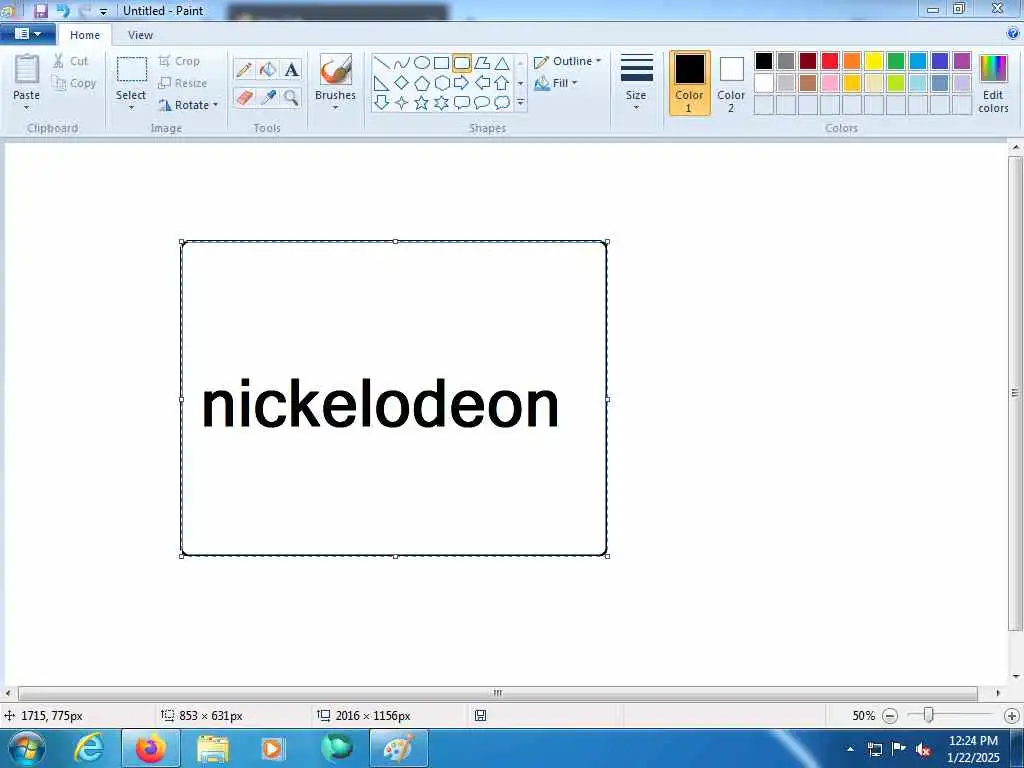Image resolution: width=1024 pixels, height=768 pixels.
Task: Switch to the Home tab
Action: pyautogui.click(x=85, y=35)
